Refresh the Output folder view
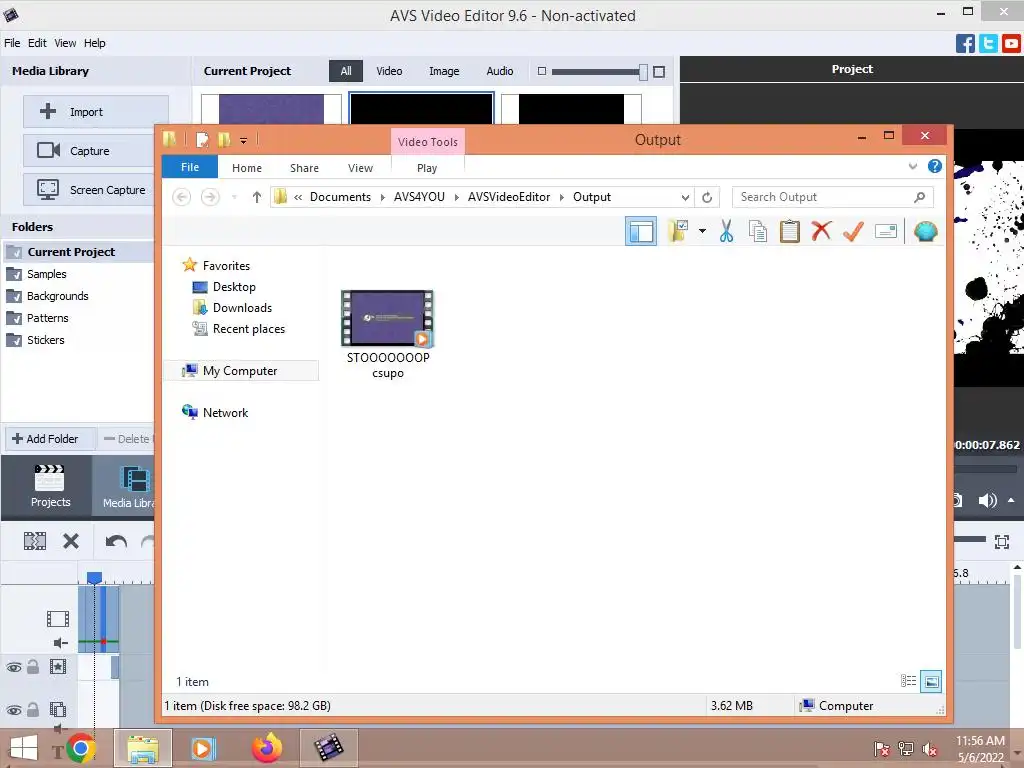 pos(707,197)
